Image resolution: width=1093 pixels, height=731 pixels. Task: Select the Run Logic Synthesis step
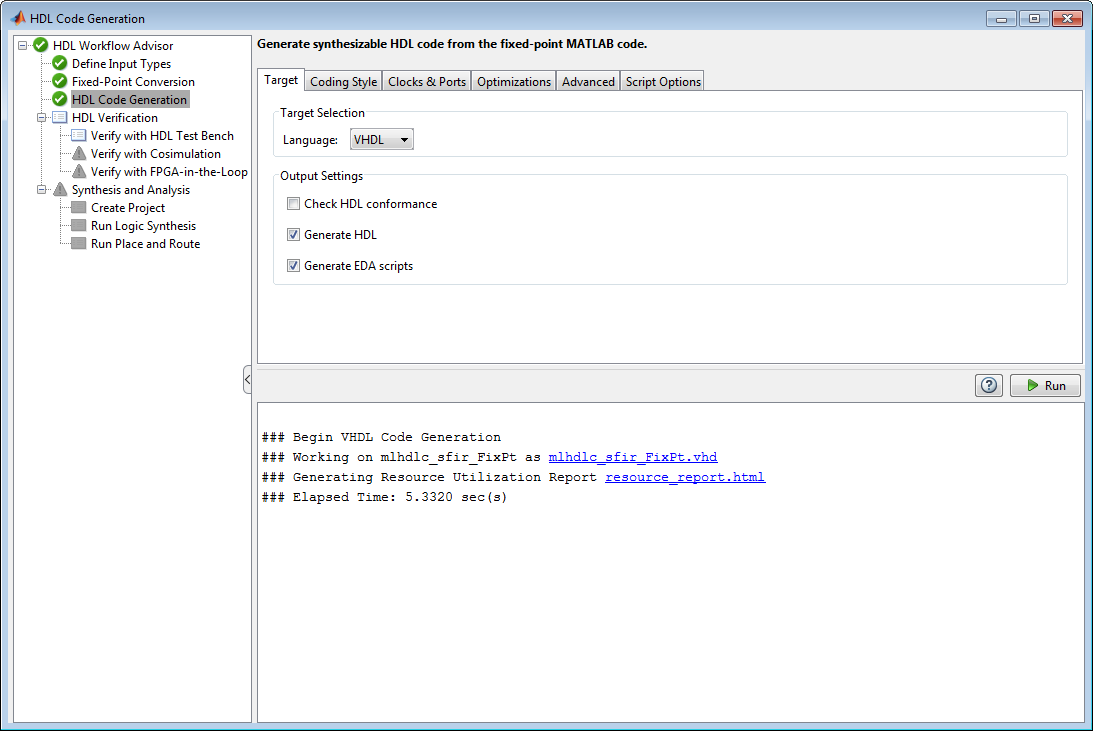pos(144,226)
